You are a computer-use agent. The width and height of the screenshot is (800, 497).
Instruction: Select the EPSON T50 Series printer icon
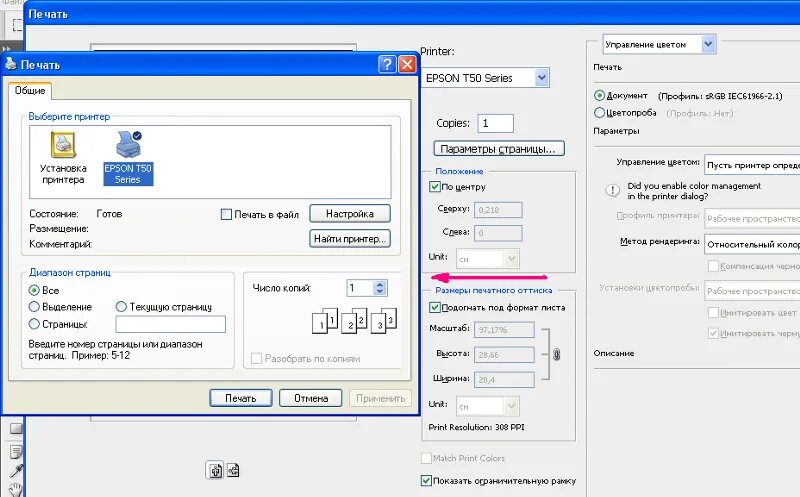pyautogui.click(x=128, y=158)
